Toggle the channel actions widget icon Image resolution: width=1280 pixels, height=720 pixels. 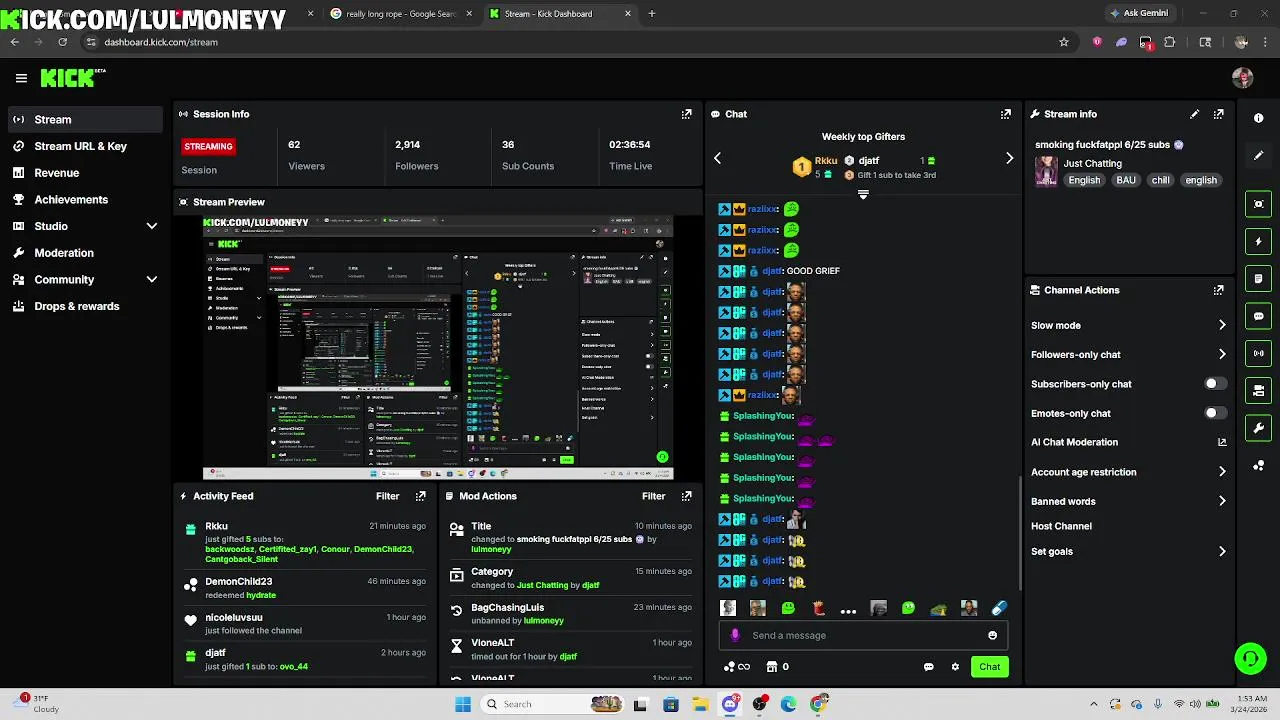(1258, 391)
